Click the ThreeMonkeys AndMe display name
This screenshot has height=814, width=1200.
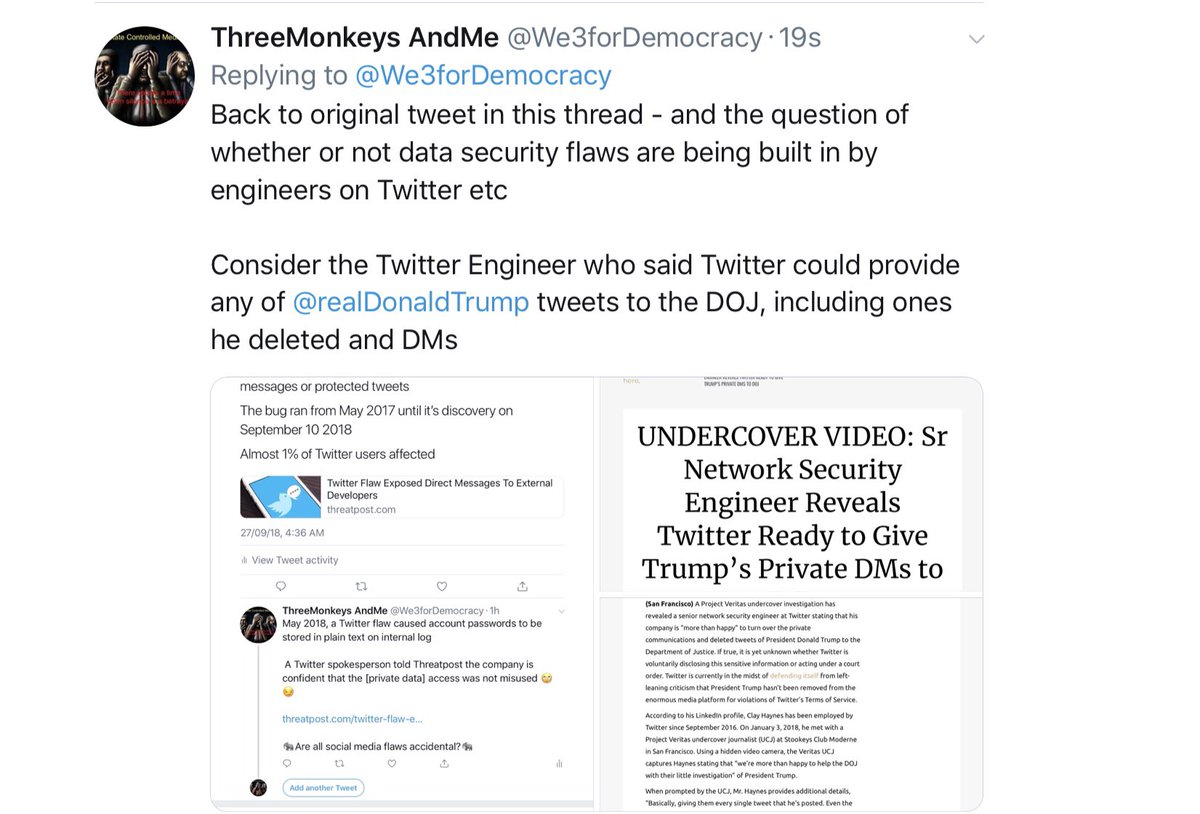pyautogui.click(x=354, y=38)
